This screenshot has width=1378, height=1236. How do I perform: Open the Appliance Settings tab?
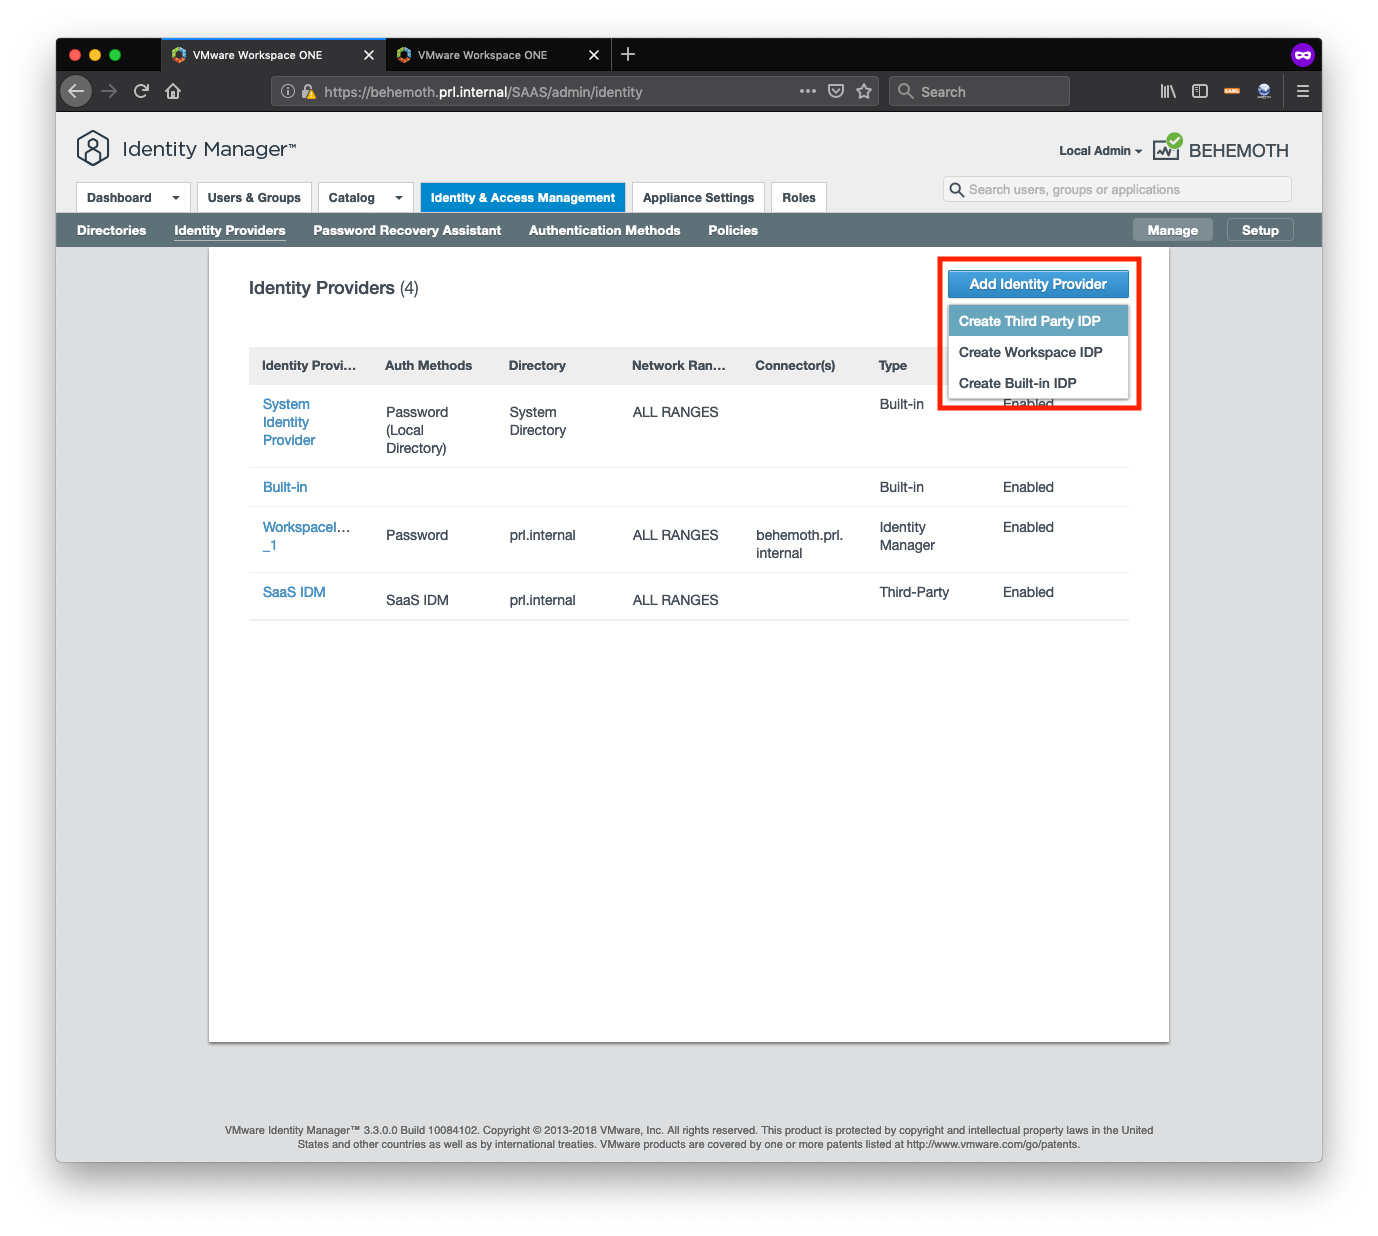(x=698, y=198)
